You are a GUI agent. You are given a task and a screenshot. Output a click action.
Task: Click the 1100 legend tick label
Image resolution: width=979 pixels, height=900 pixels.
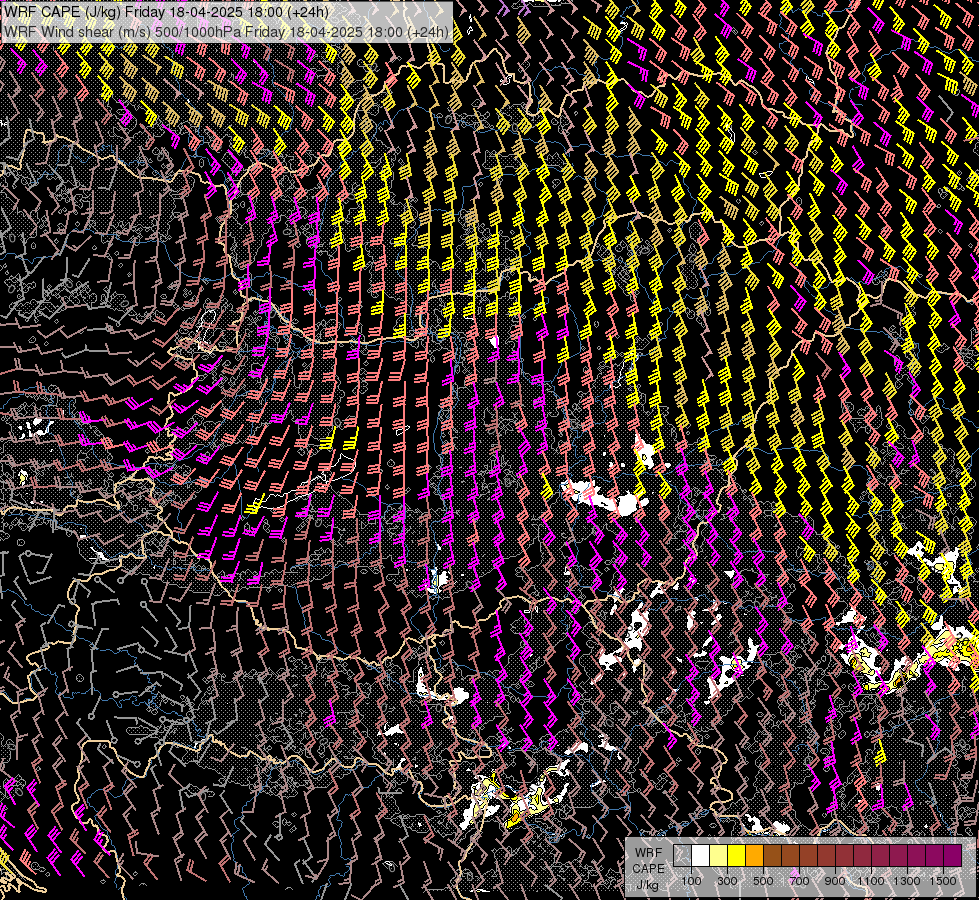(870, 881)
